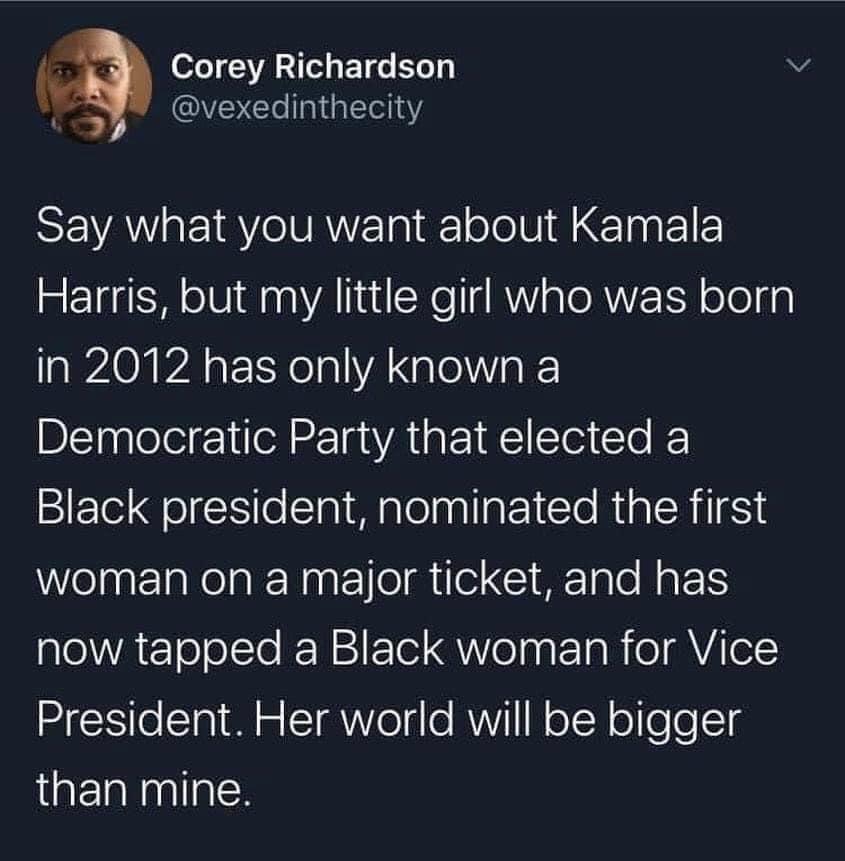The height and width of the screenshot is (861, 845).
Task: Open the tweet options chevron menu
Action: click(796, 66)
